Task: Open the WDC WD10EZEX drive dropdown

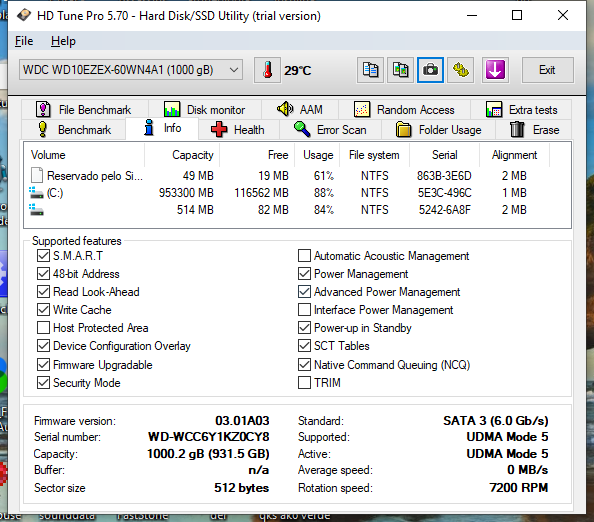Action: 131,70
